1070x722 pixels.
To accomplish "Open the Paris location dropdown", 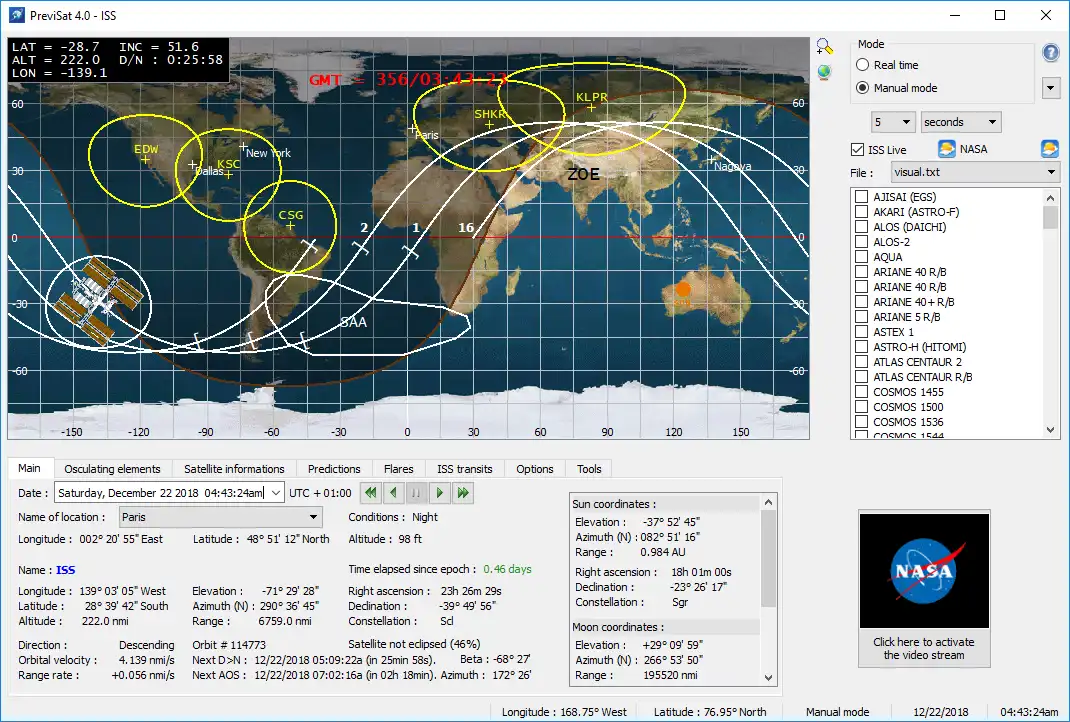I will click(220, 517).
